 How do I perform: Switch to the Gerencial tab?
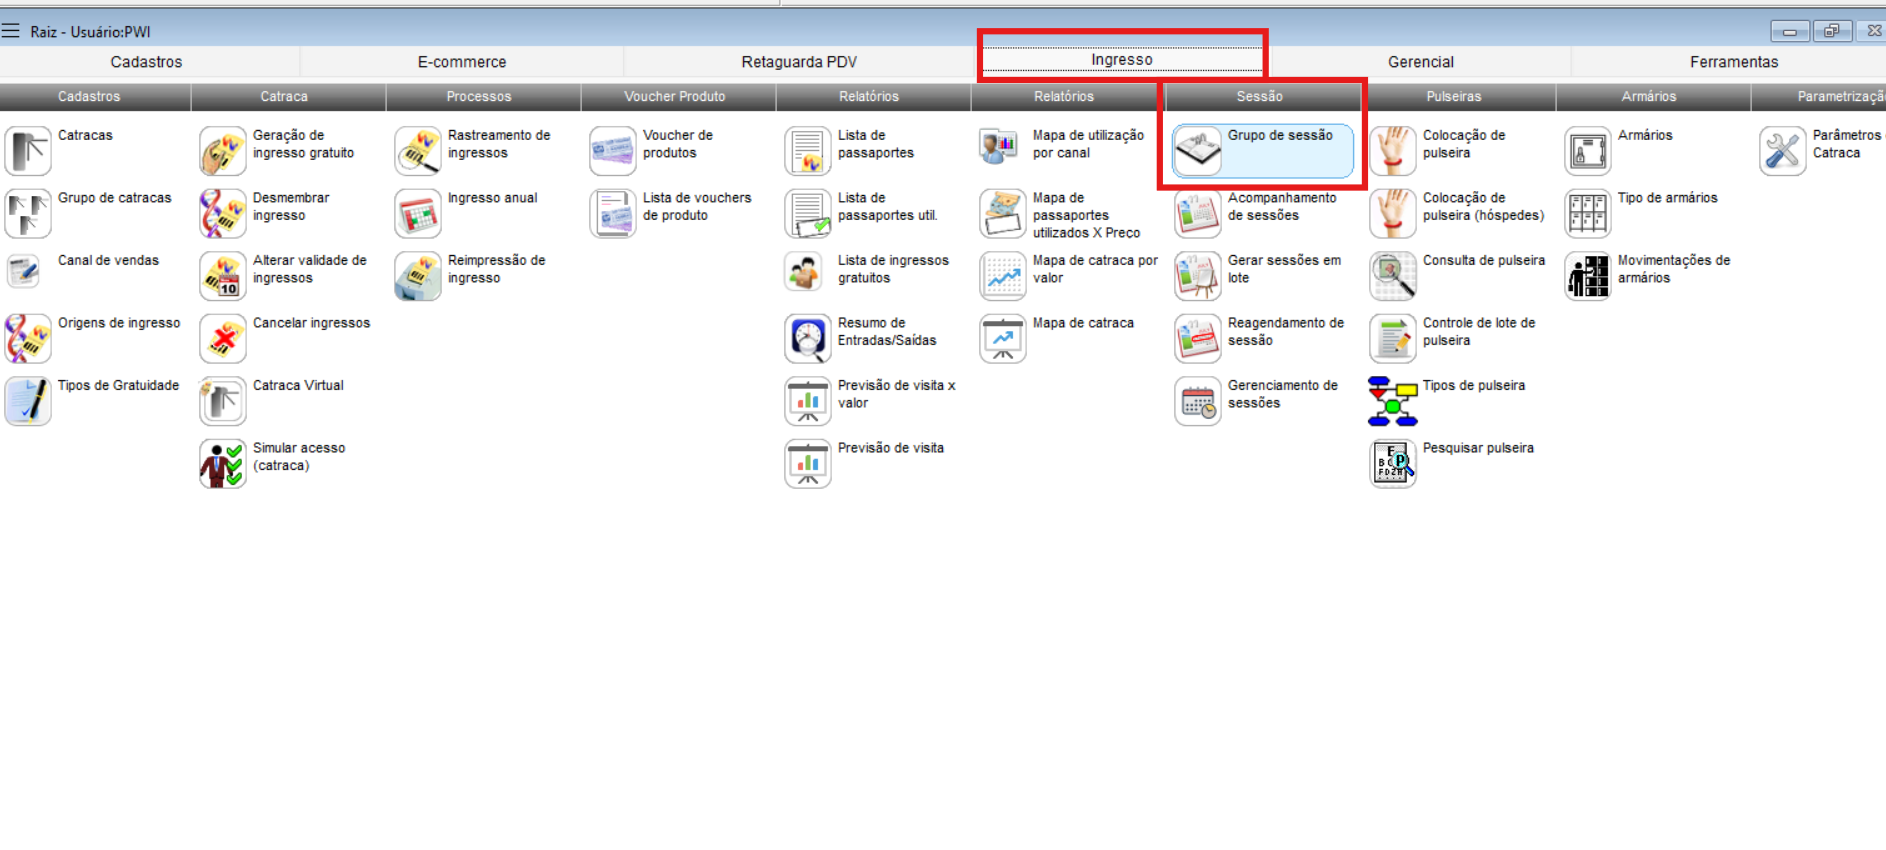tap(1420, 62)
